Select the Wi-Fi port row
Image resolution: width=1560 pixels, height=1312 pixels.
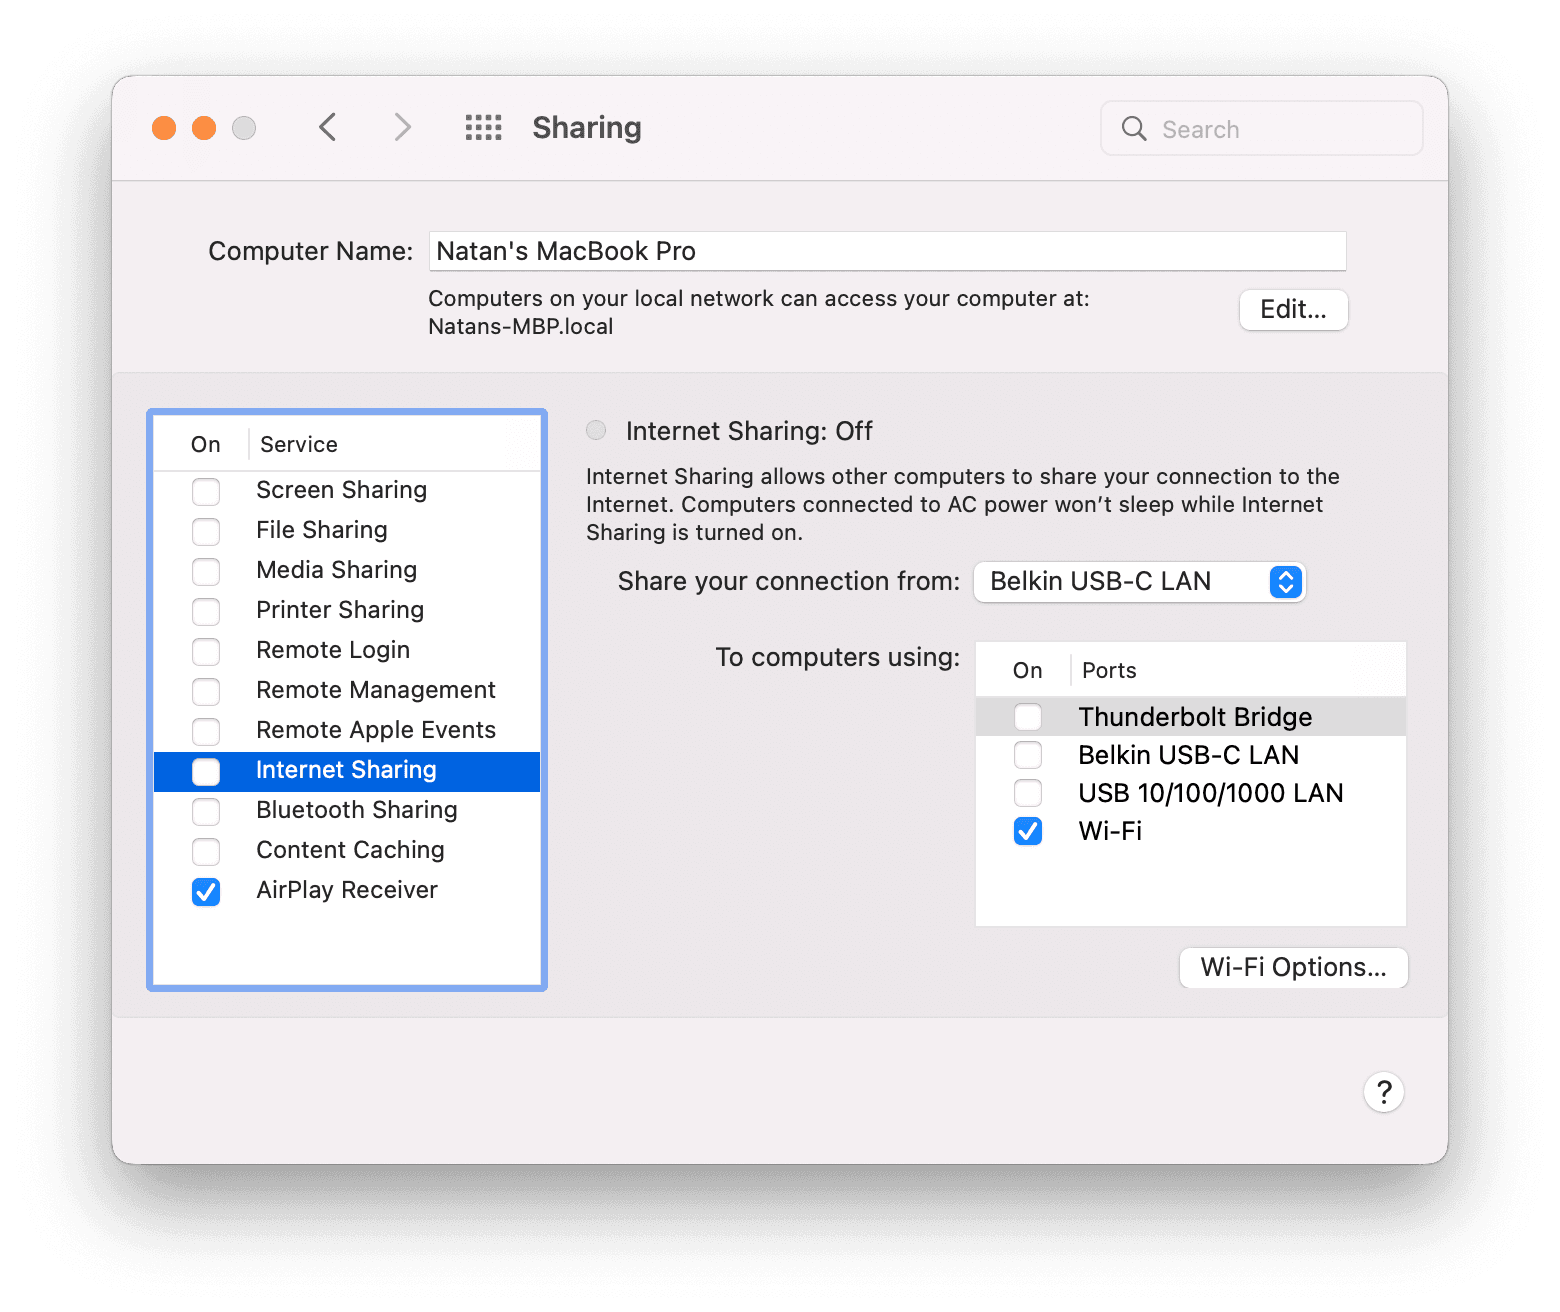click(x=1191, y=831)
